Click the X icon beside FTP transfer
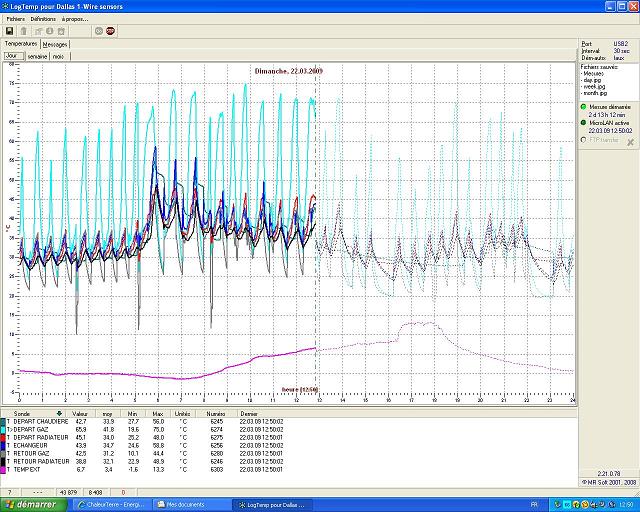 click(x=630, y=143)
